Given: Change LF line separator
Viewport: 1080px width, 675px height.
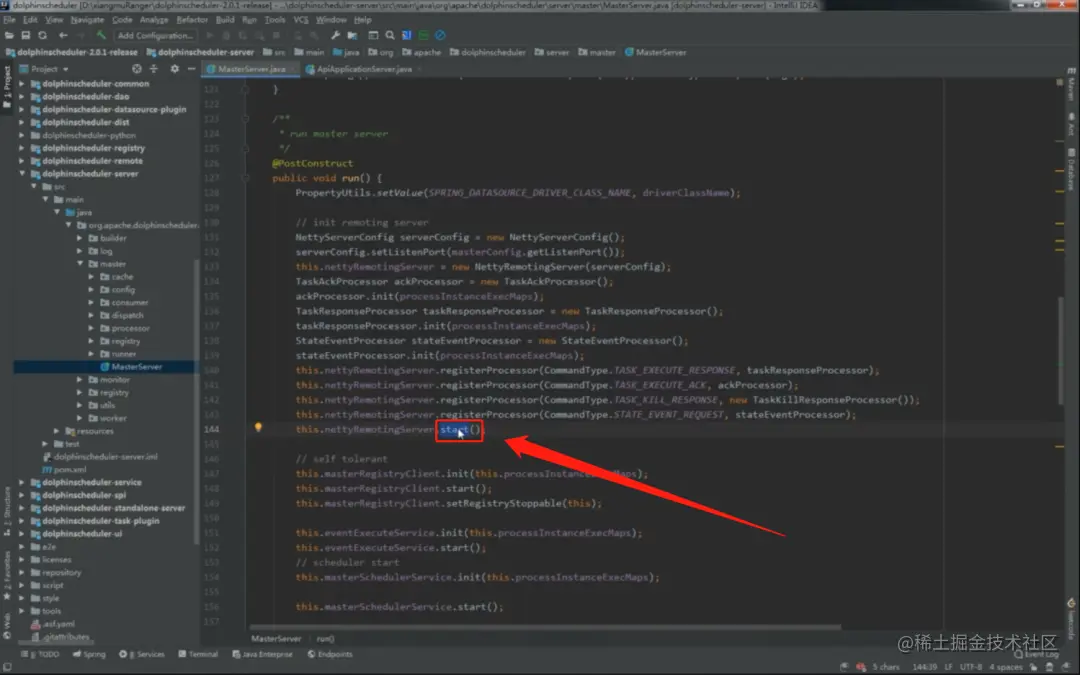Looking at the screenshot, I should [948, 667].
